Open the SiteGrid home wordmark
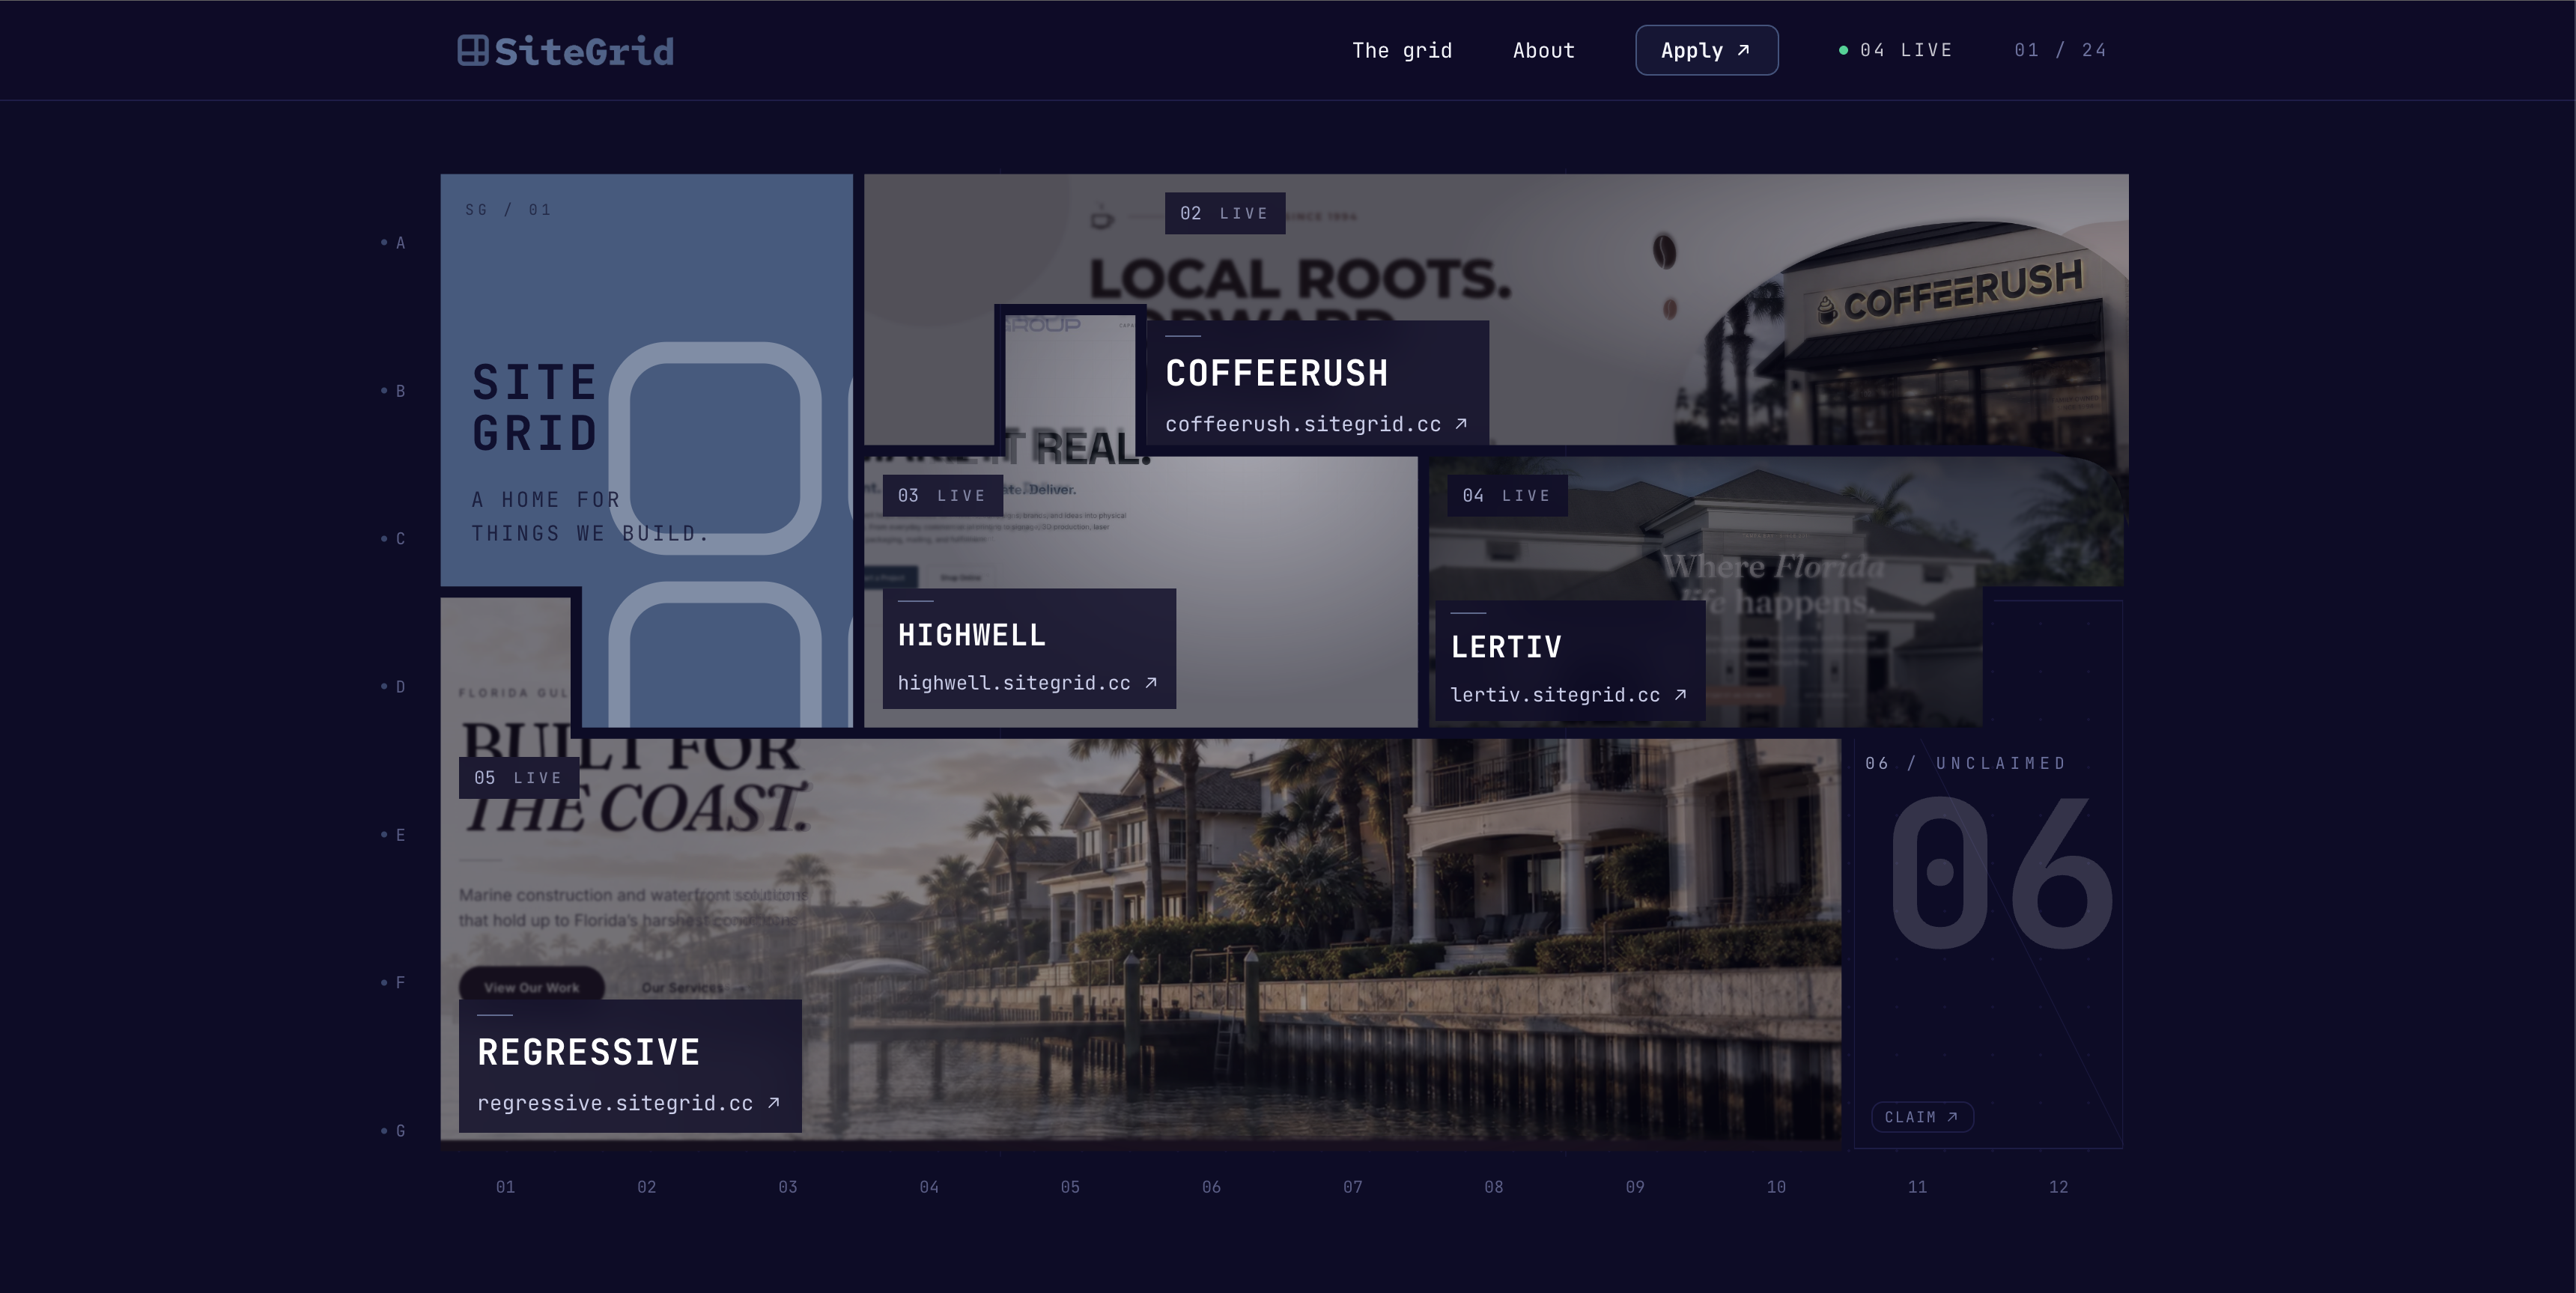2576x1293 pixels. (x=584, y=51)
